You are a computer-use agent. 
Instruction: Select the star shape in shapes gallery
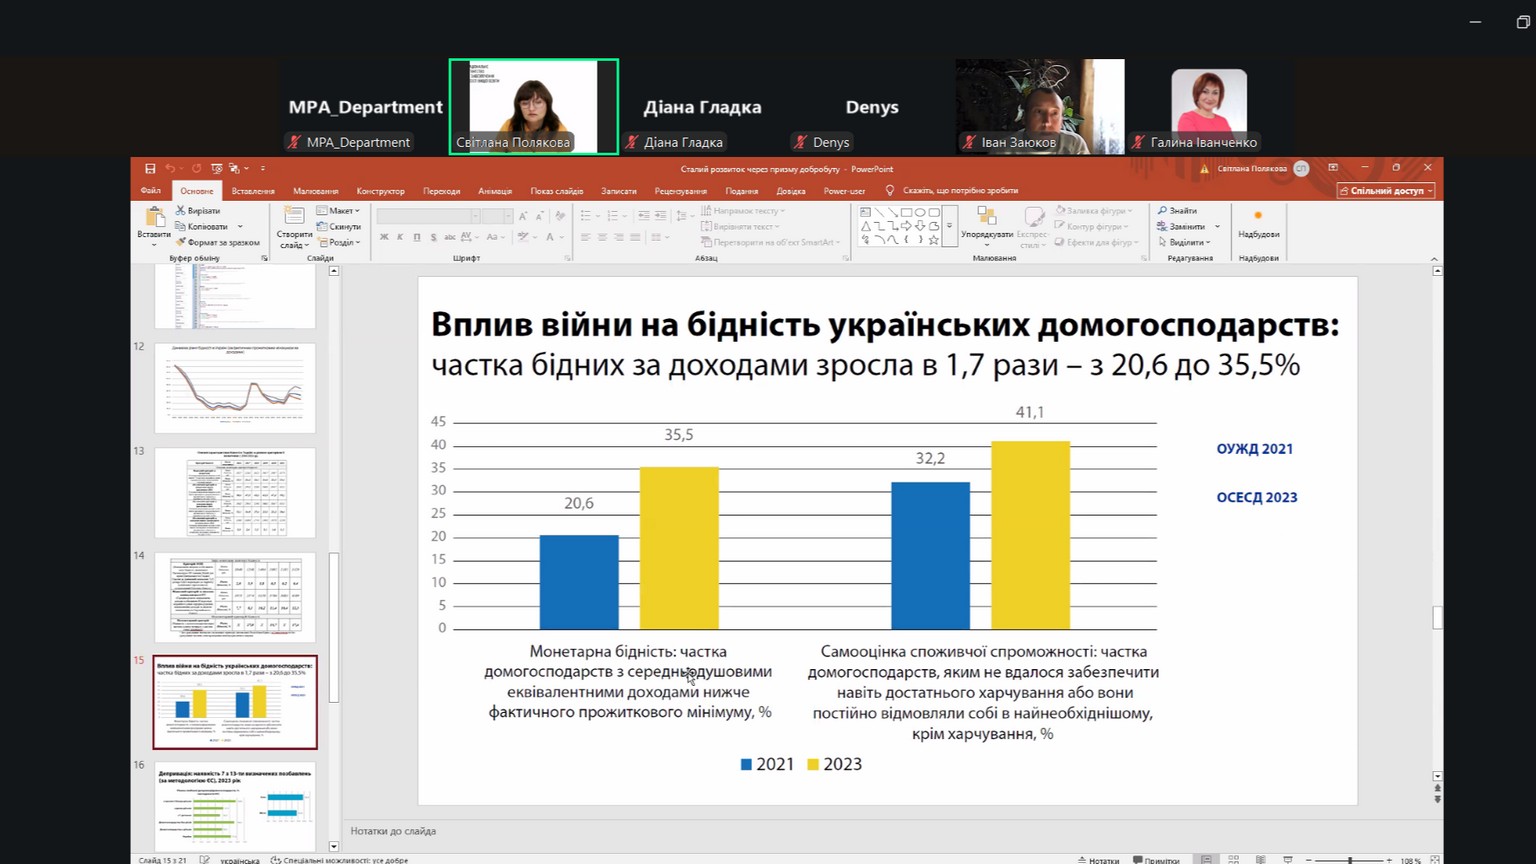[x=933, y=240]
